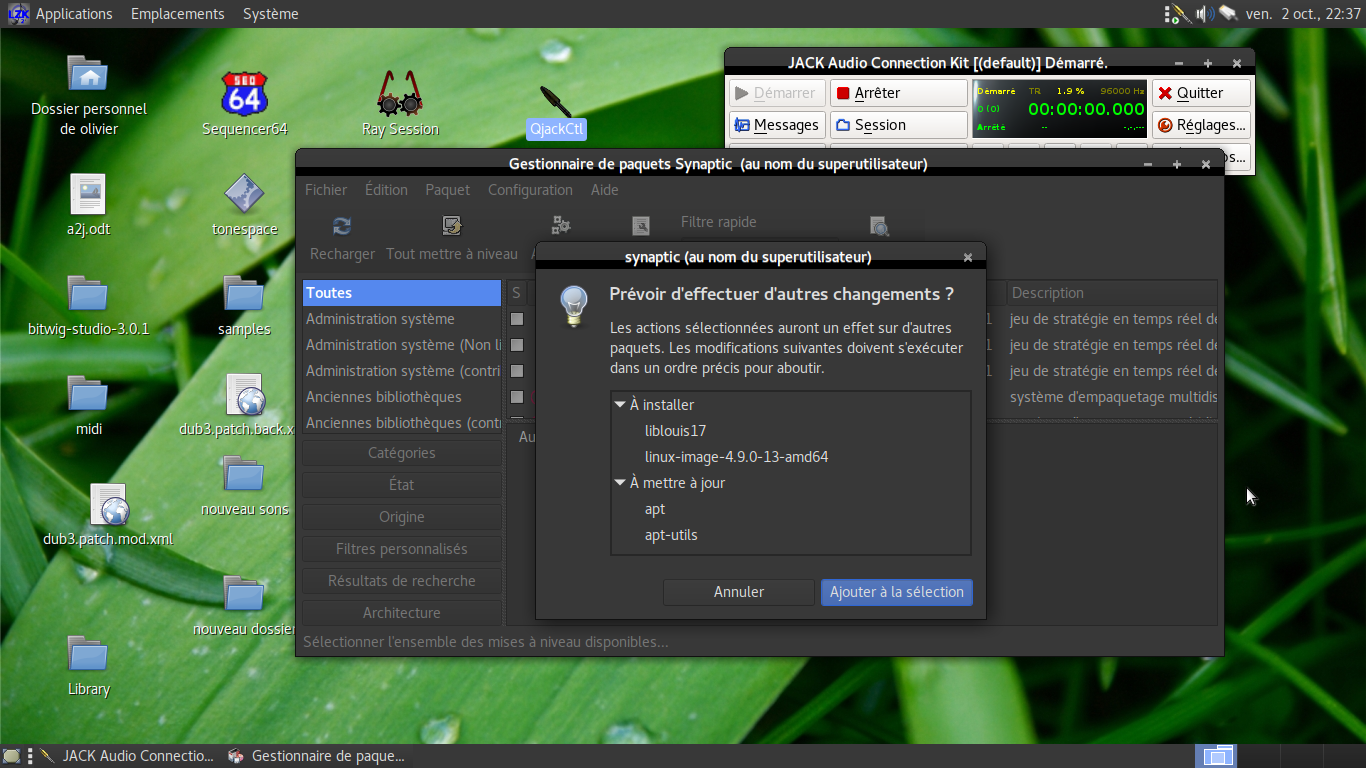Select linux-image-4.9.0-13-amd64 in the list

790,457
